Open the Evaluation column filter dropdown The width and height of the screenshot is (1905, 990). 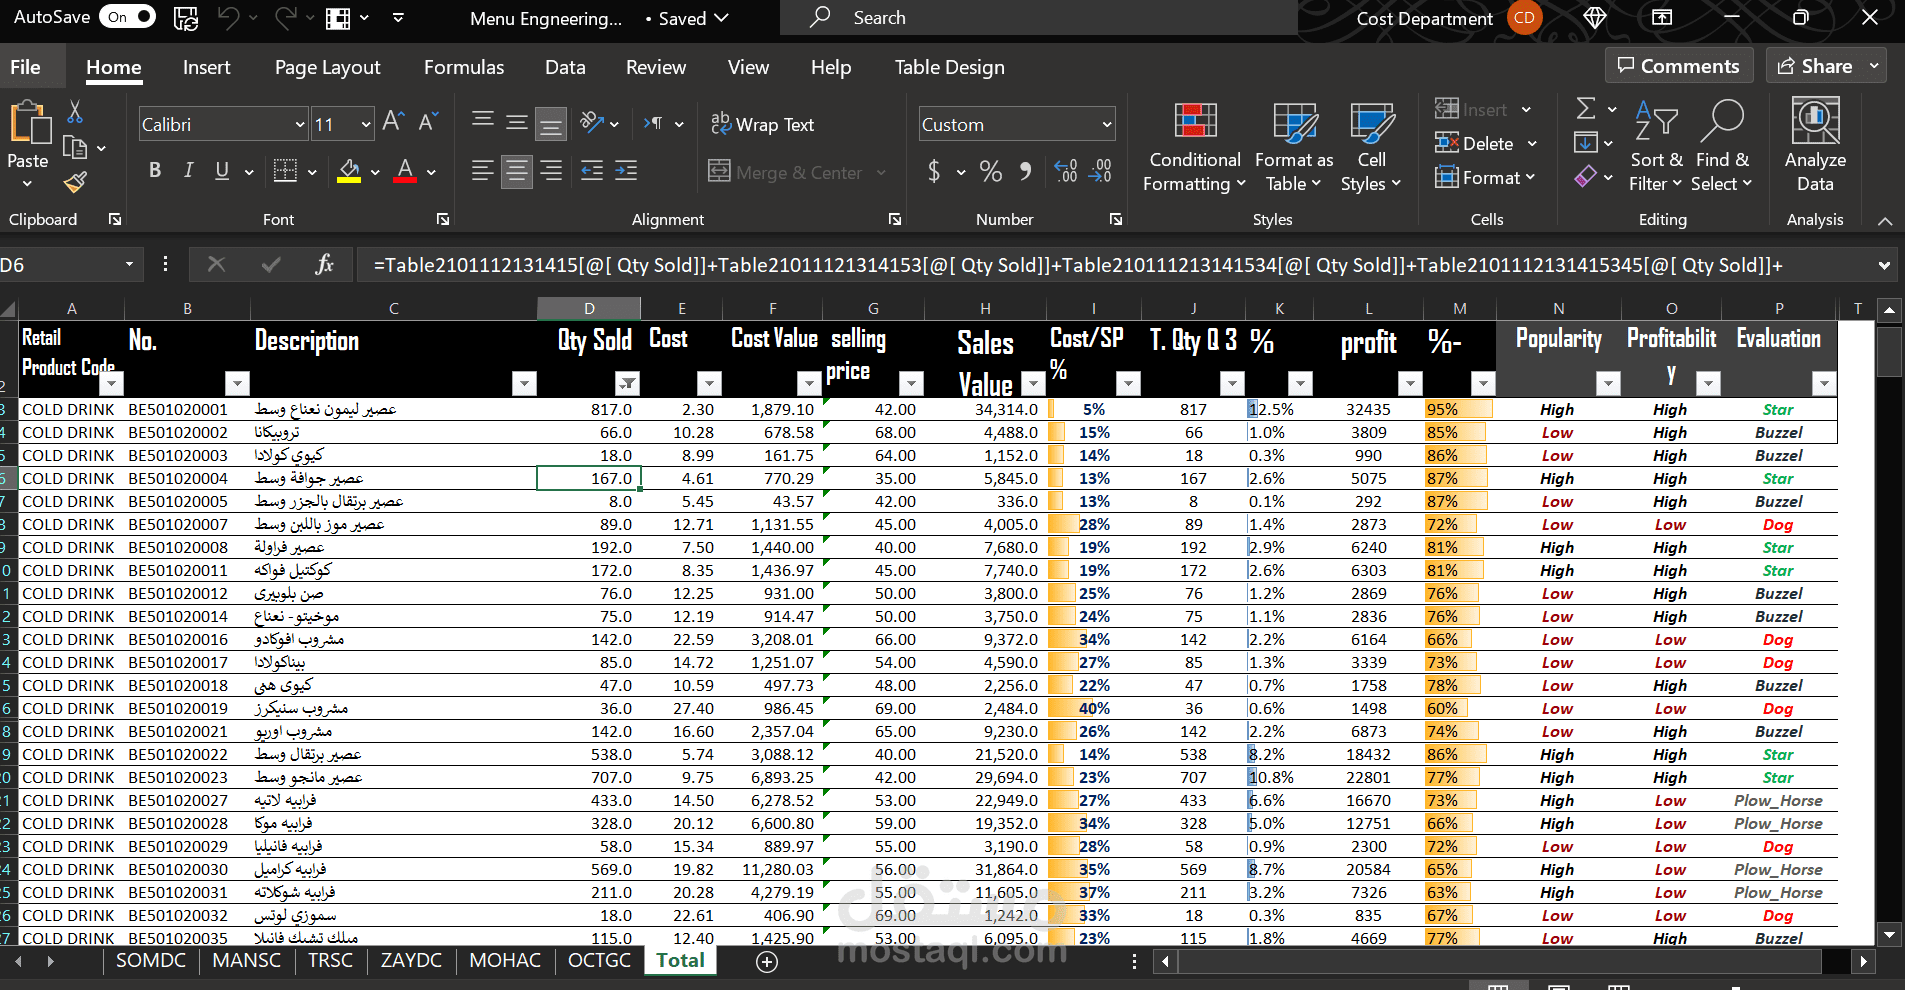pos(1824,383)
